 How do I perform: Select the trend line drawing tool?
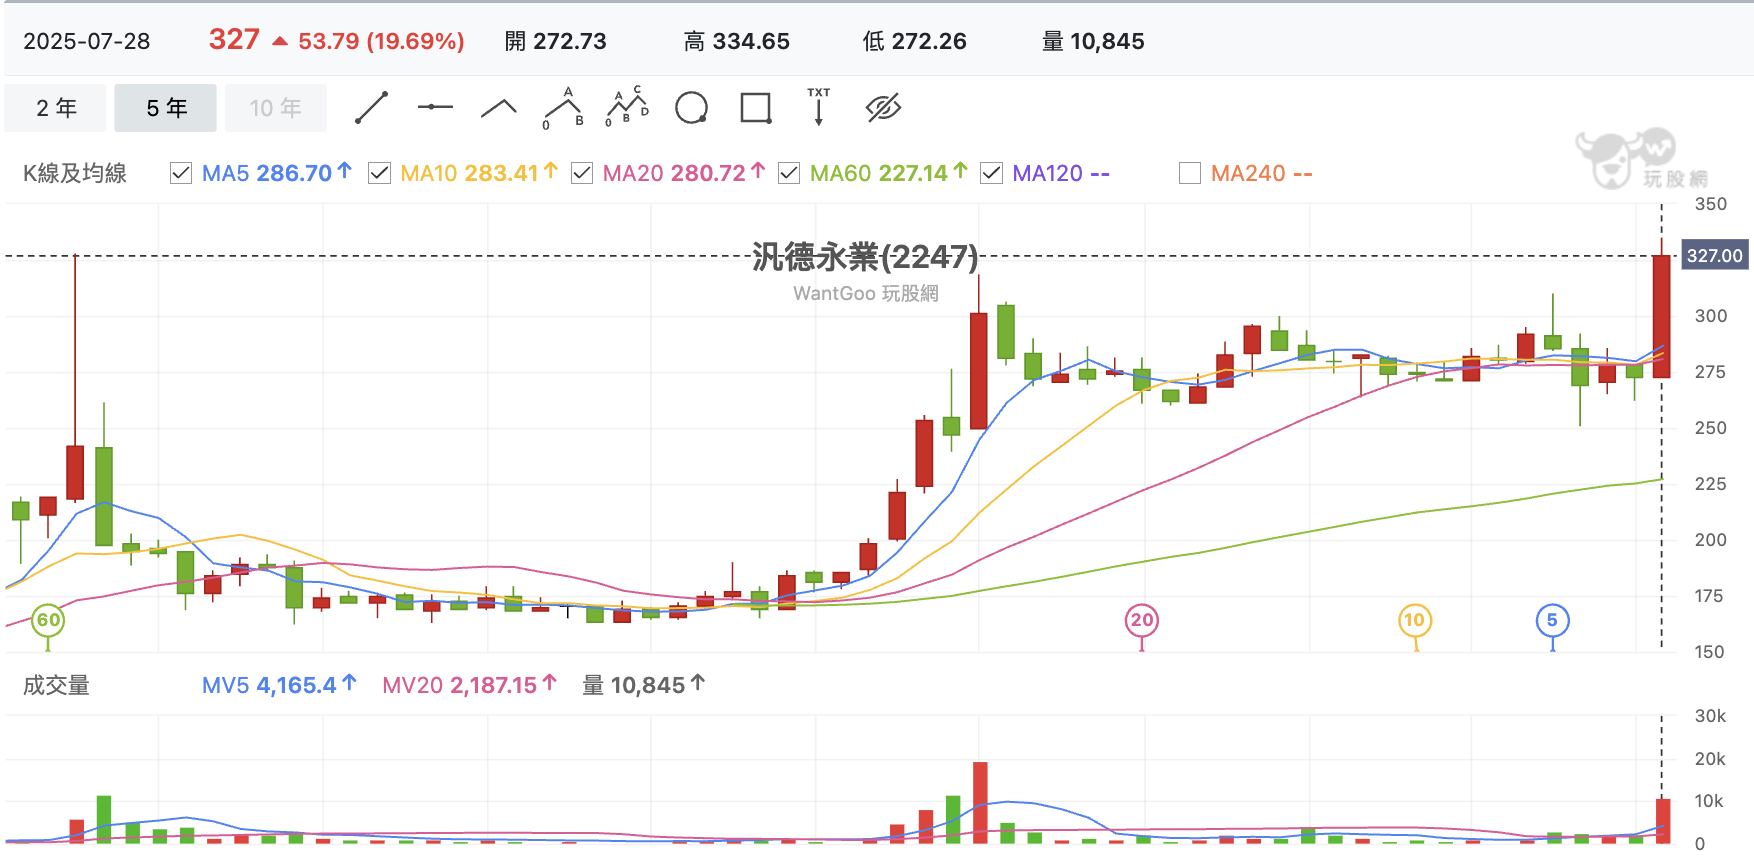point(371,108)
